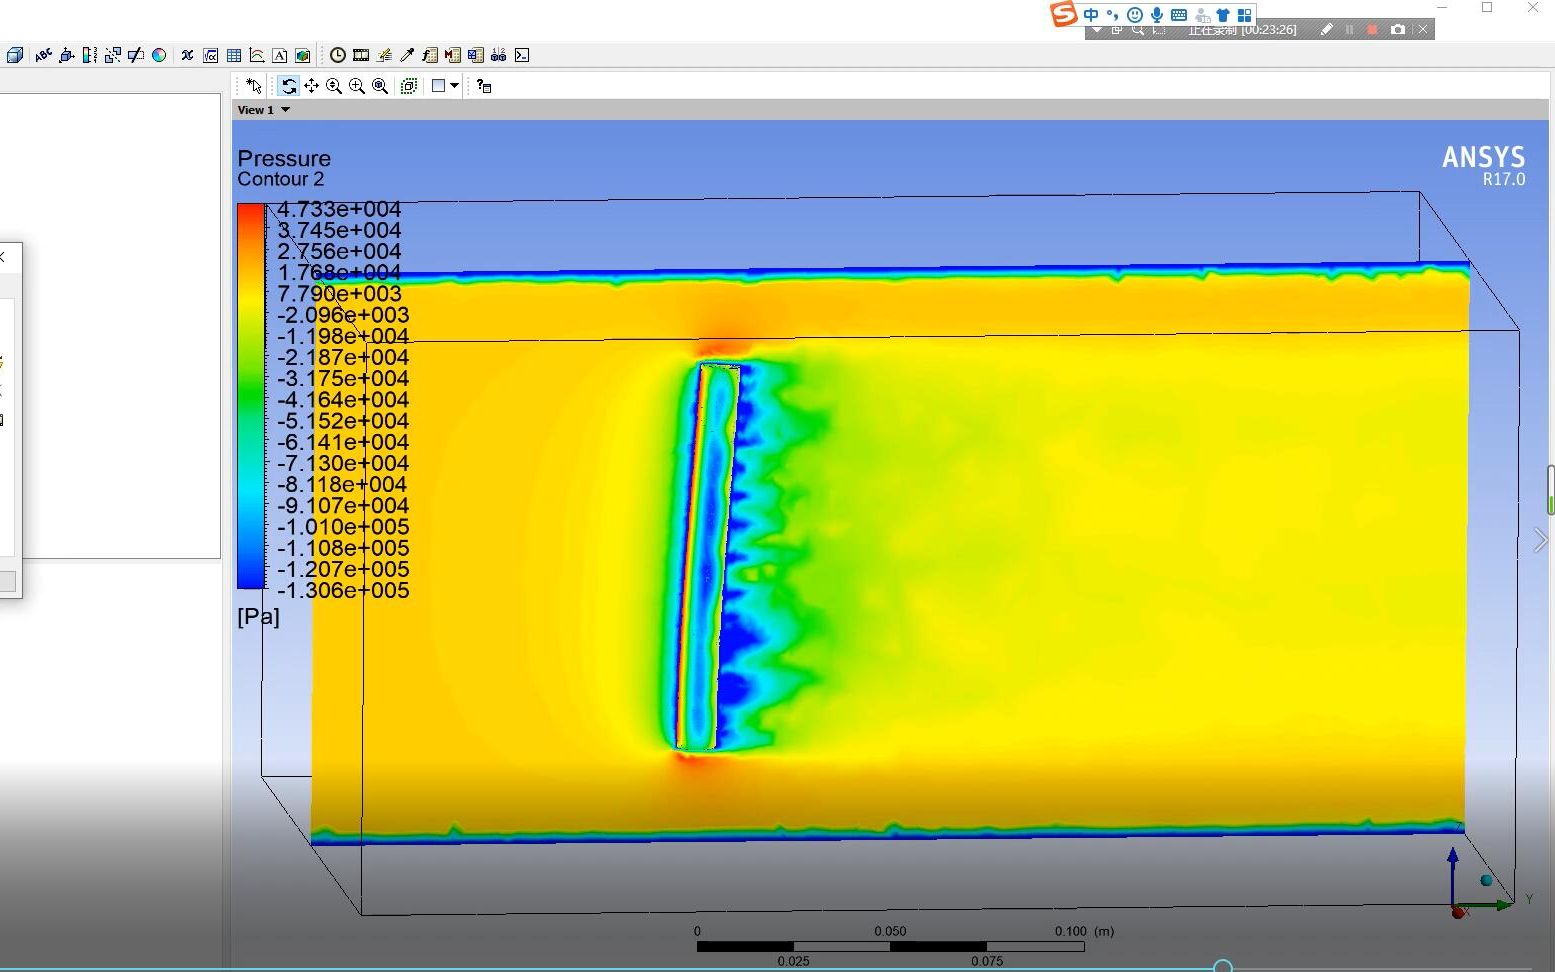Insert a new Expression
This screenshot has height=972, width=1555.
tap(210, 55)
